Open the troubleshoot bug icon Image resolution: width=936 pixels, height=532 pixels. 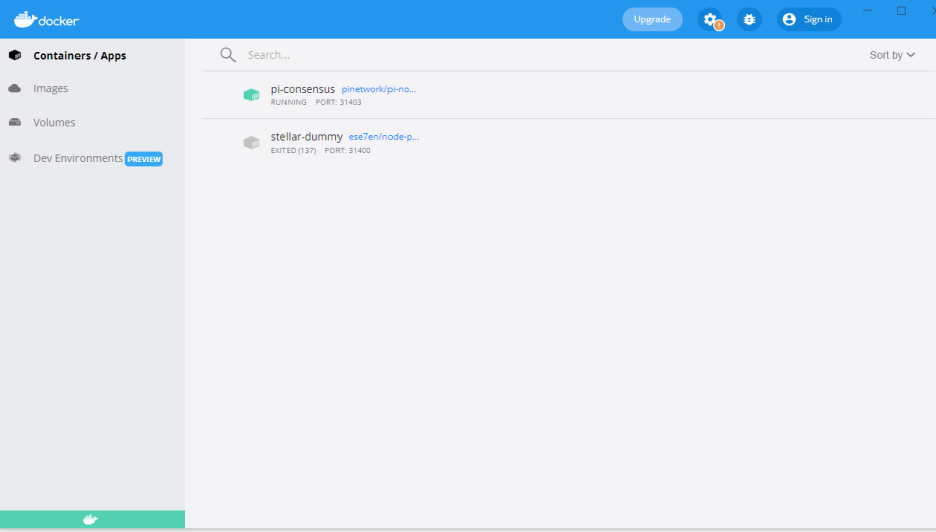click(x=749, y=19)
